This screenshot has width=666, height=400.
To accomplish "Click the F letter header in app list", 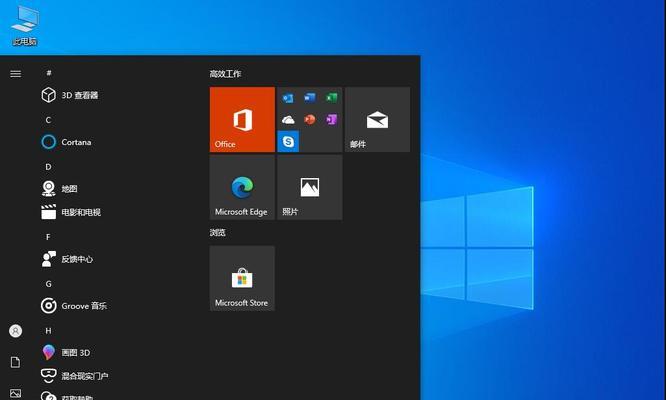I will (x=48, y=237).
